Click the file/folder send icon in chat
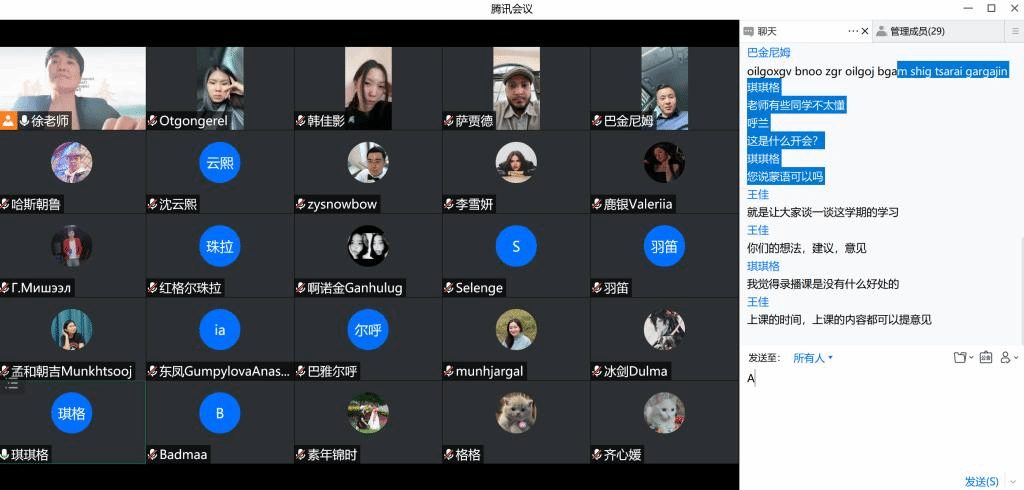The width and height of the screenshot is (1024, 490). [961, 357]
